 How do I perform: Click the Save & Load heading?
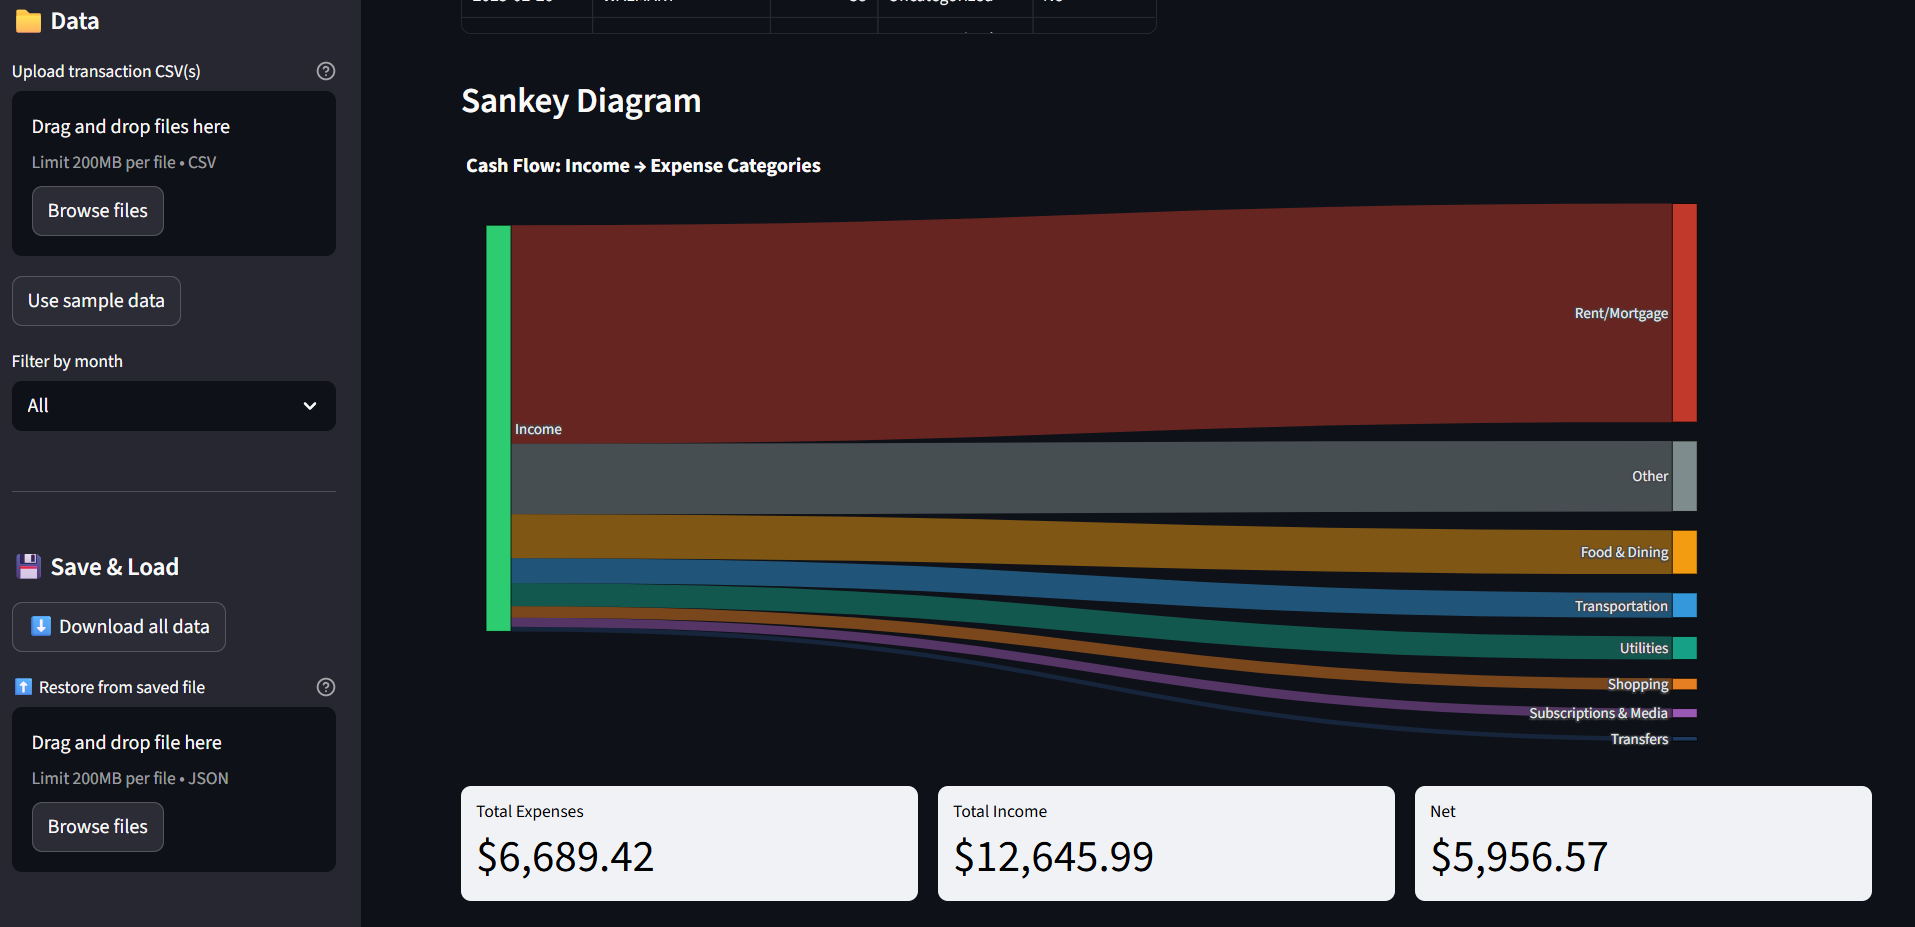[x=114, y=567]
